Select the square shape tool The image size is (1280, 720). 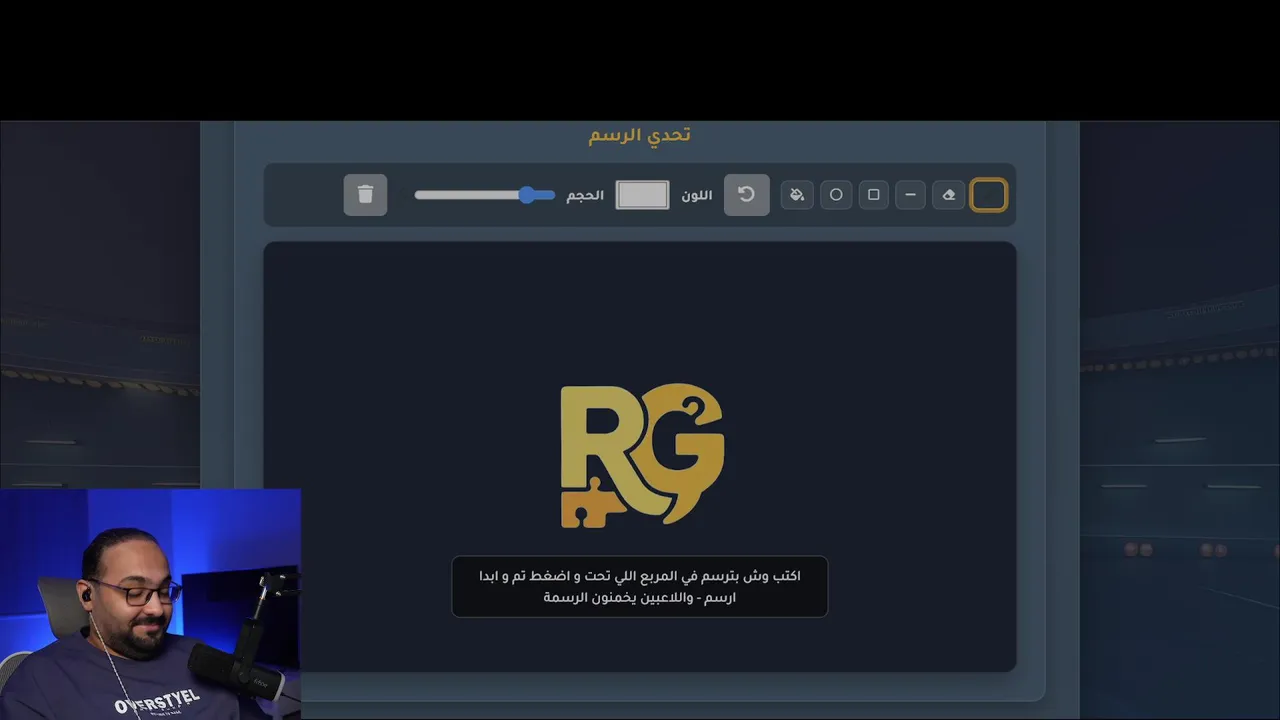click(873, 195)
